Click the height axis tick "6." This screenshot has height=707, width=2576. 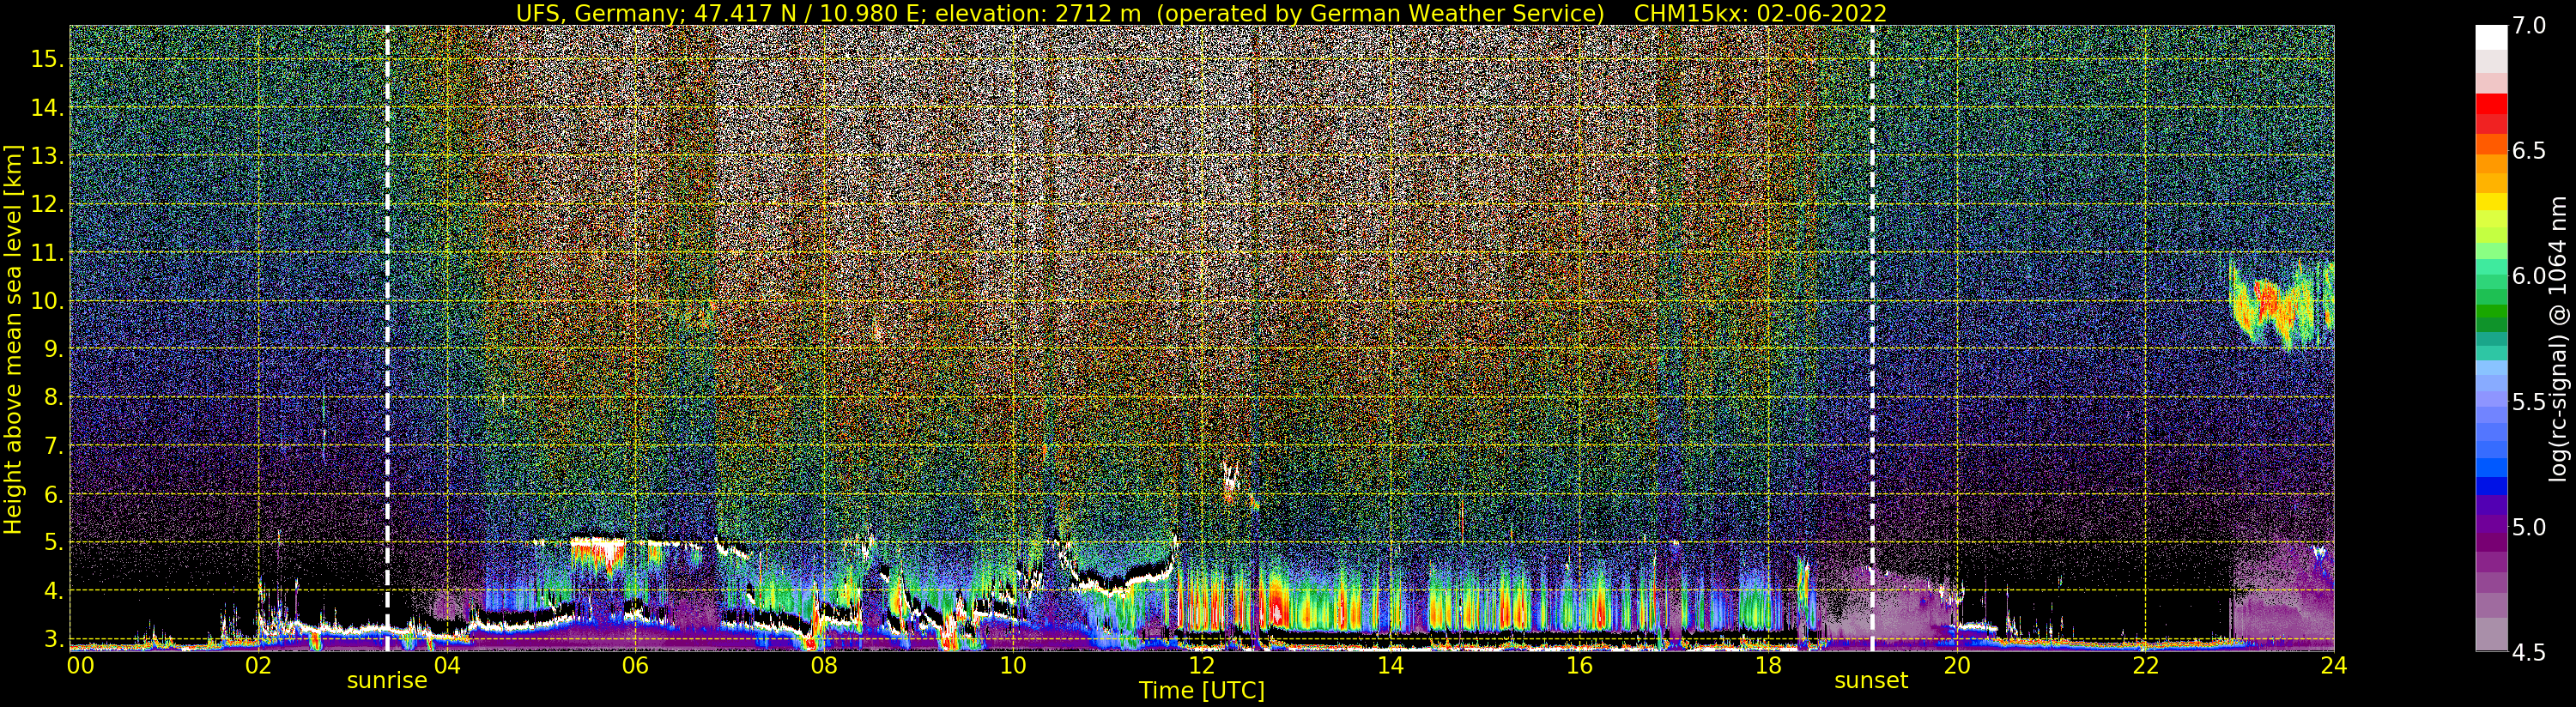click(x=53, y=494)
